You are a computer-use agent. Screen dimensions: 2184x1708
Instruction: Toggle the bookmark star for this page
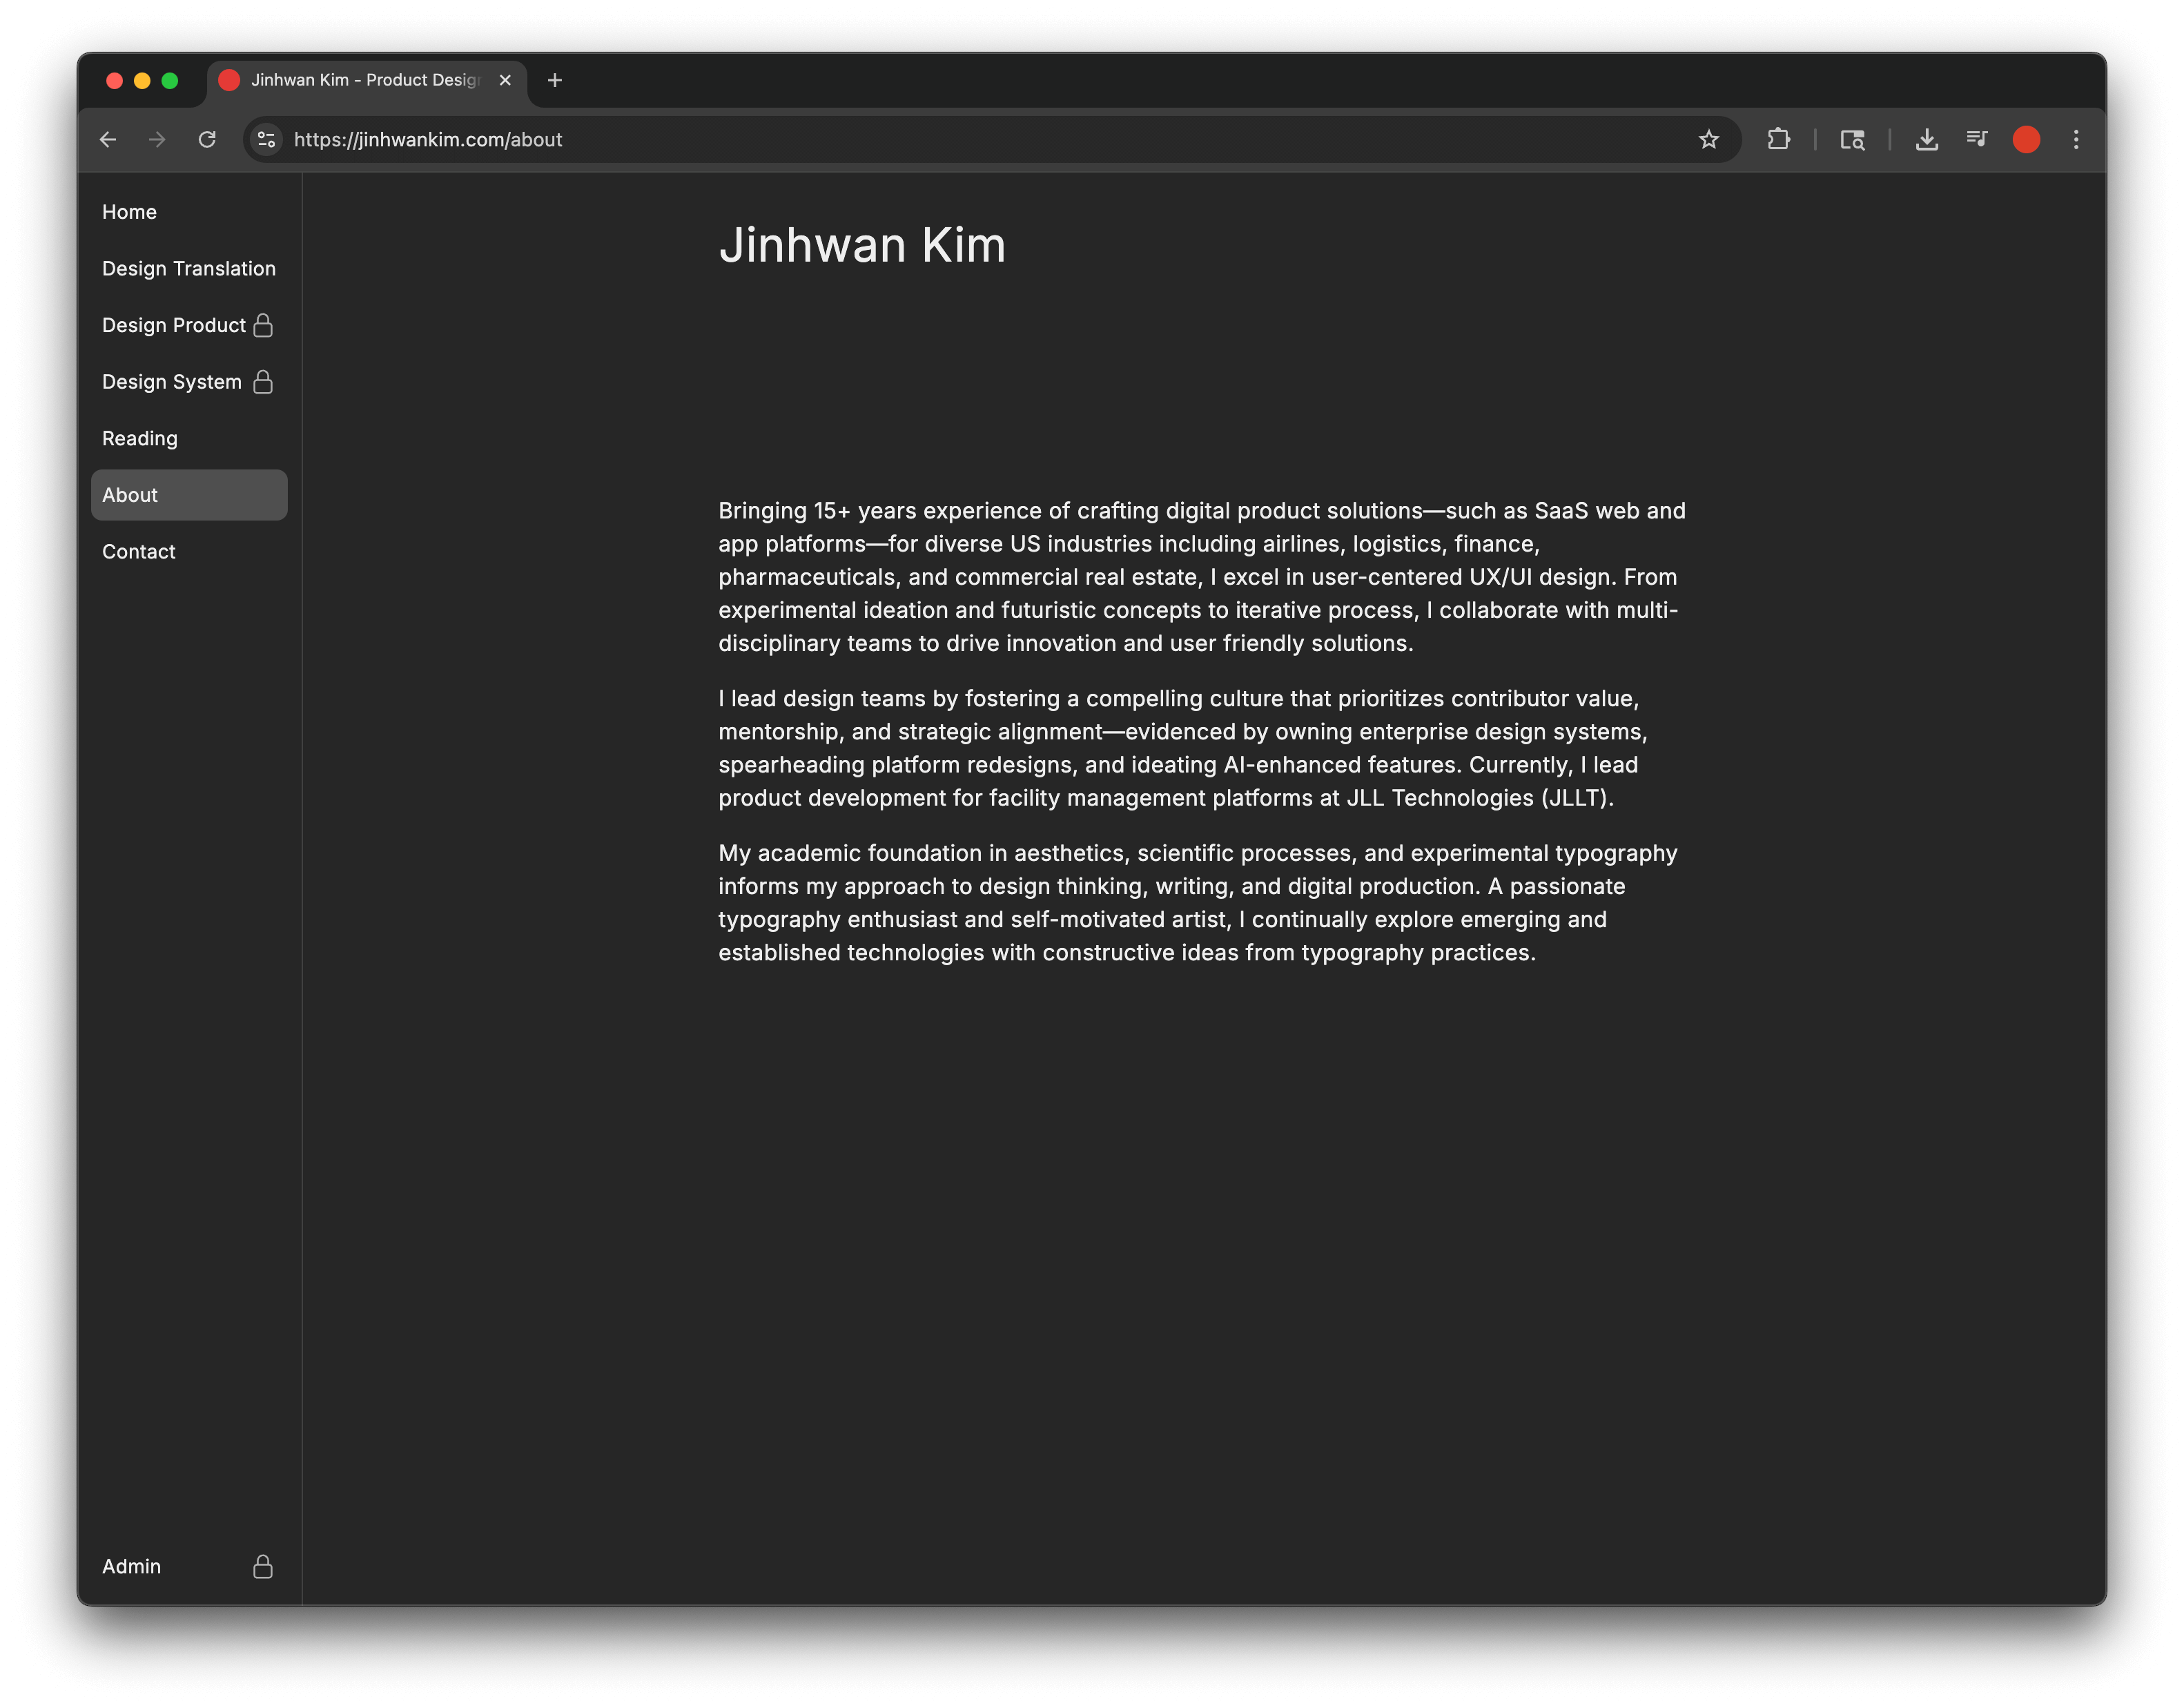tap(1708, 140)
